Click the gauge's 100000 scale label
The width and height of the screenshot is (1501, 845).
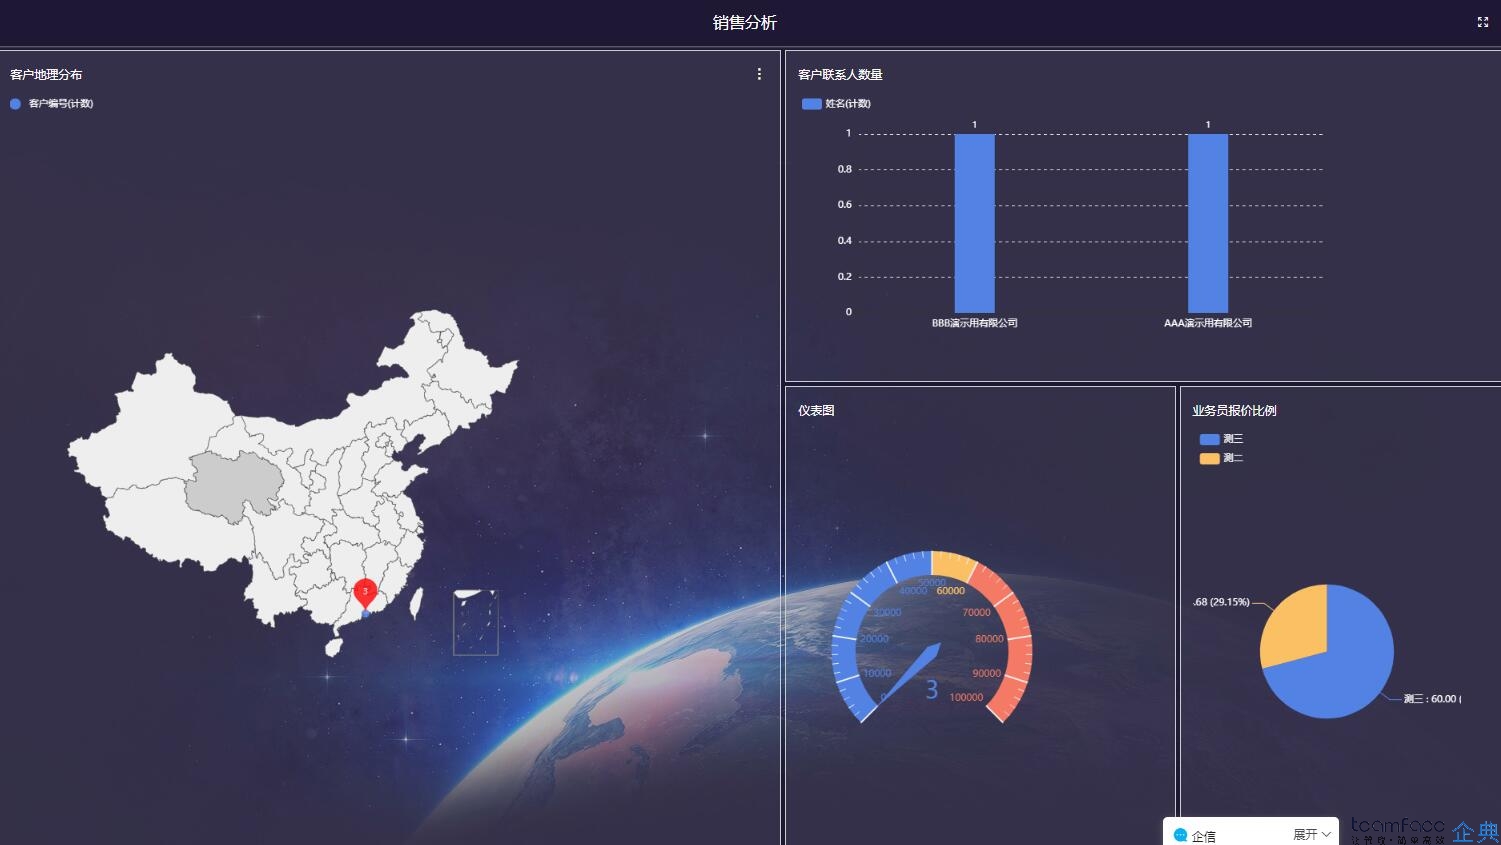[966, 698]
